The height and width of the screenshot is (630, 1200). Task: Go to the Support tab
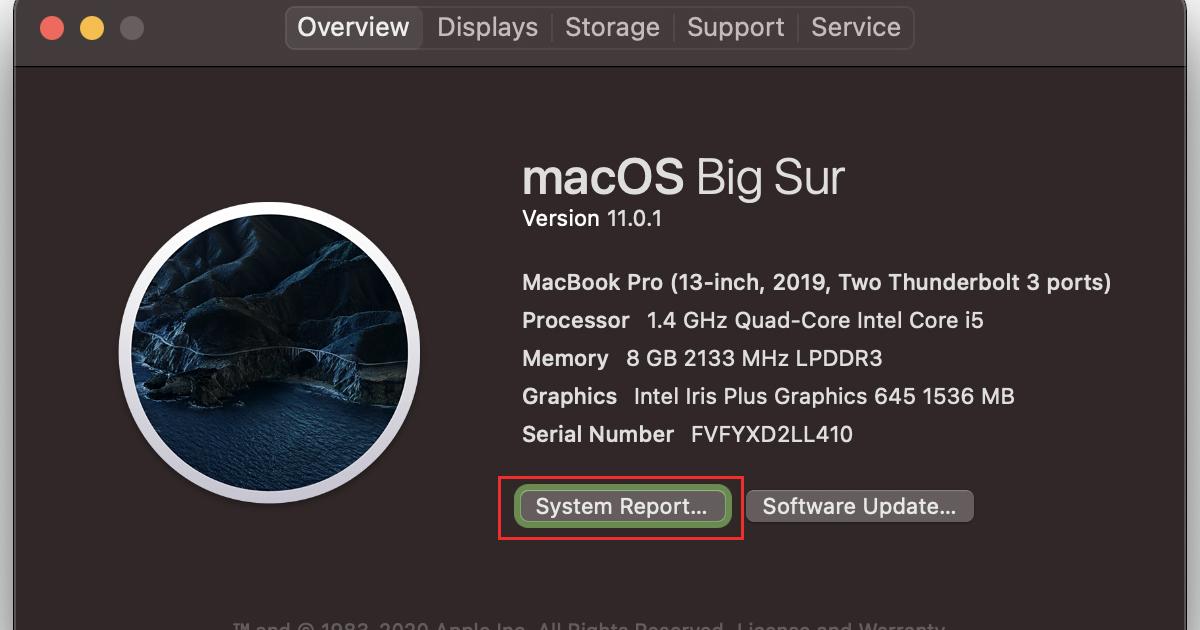pyautogui.click(x=735, y=28)
